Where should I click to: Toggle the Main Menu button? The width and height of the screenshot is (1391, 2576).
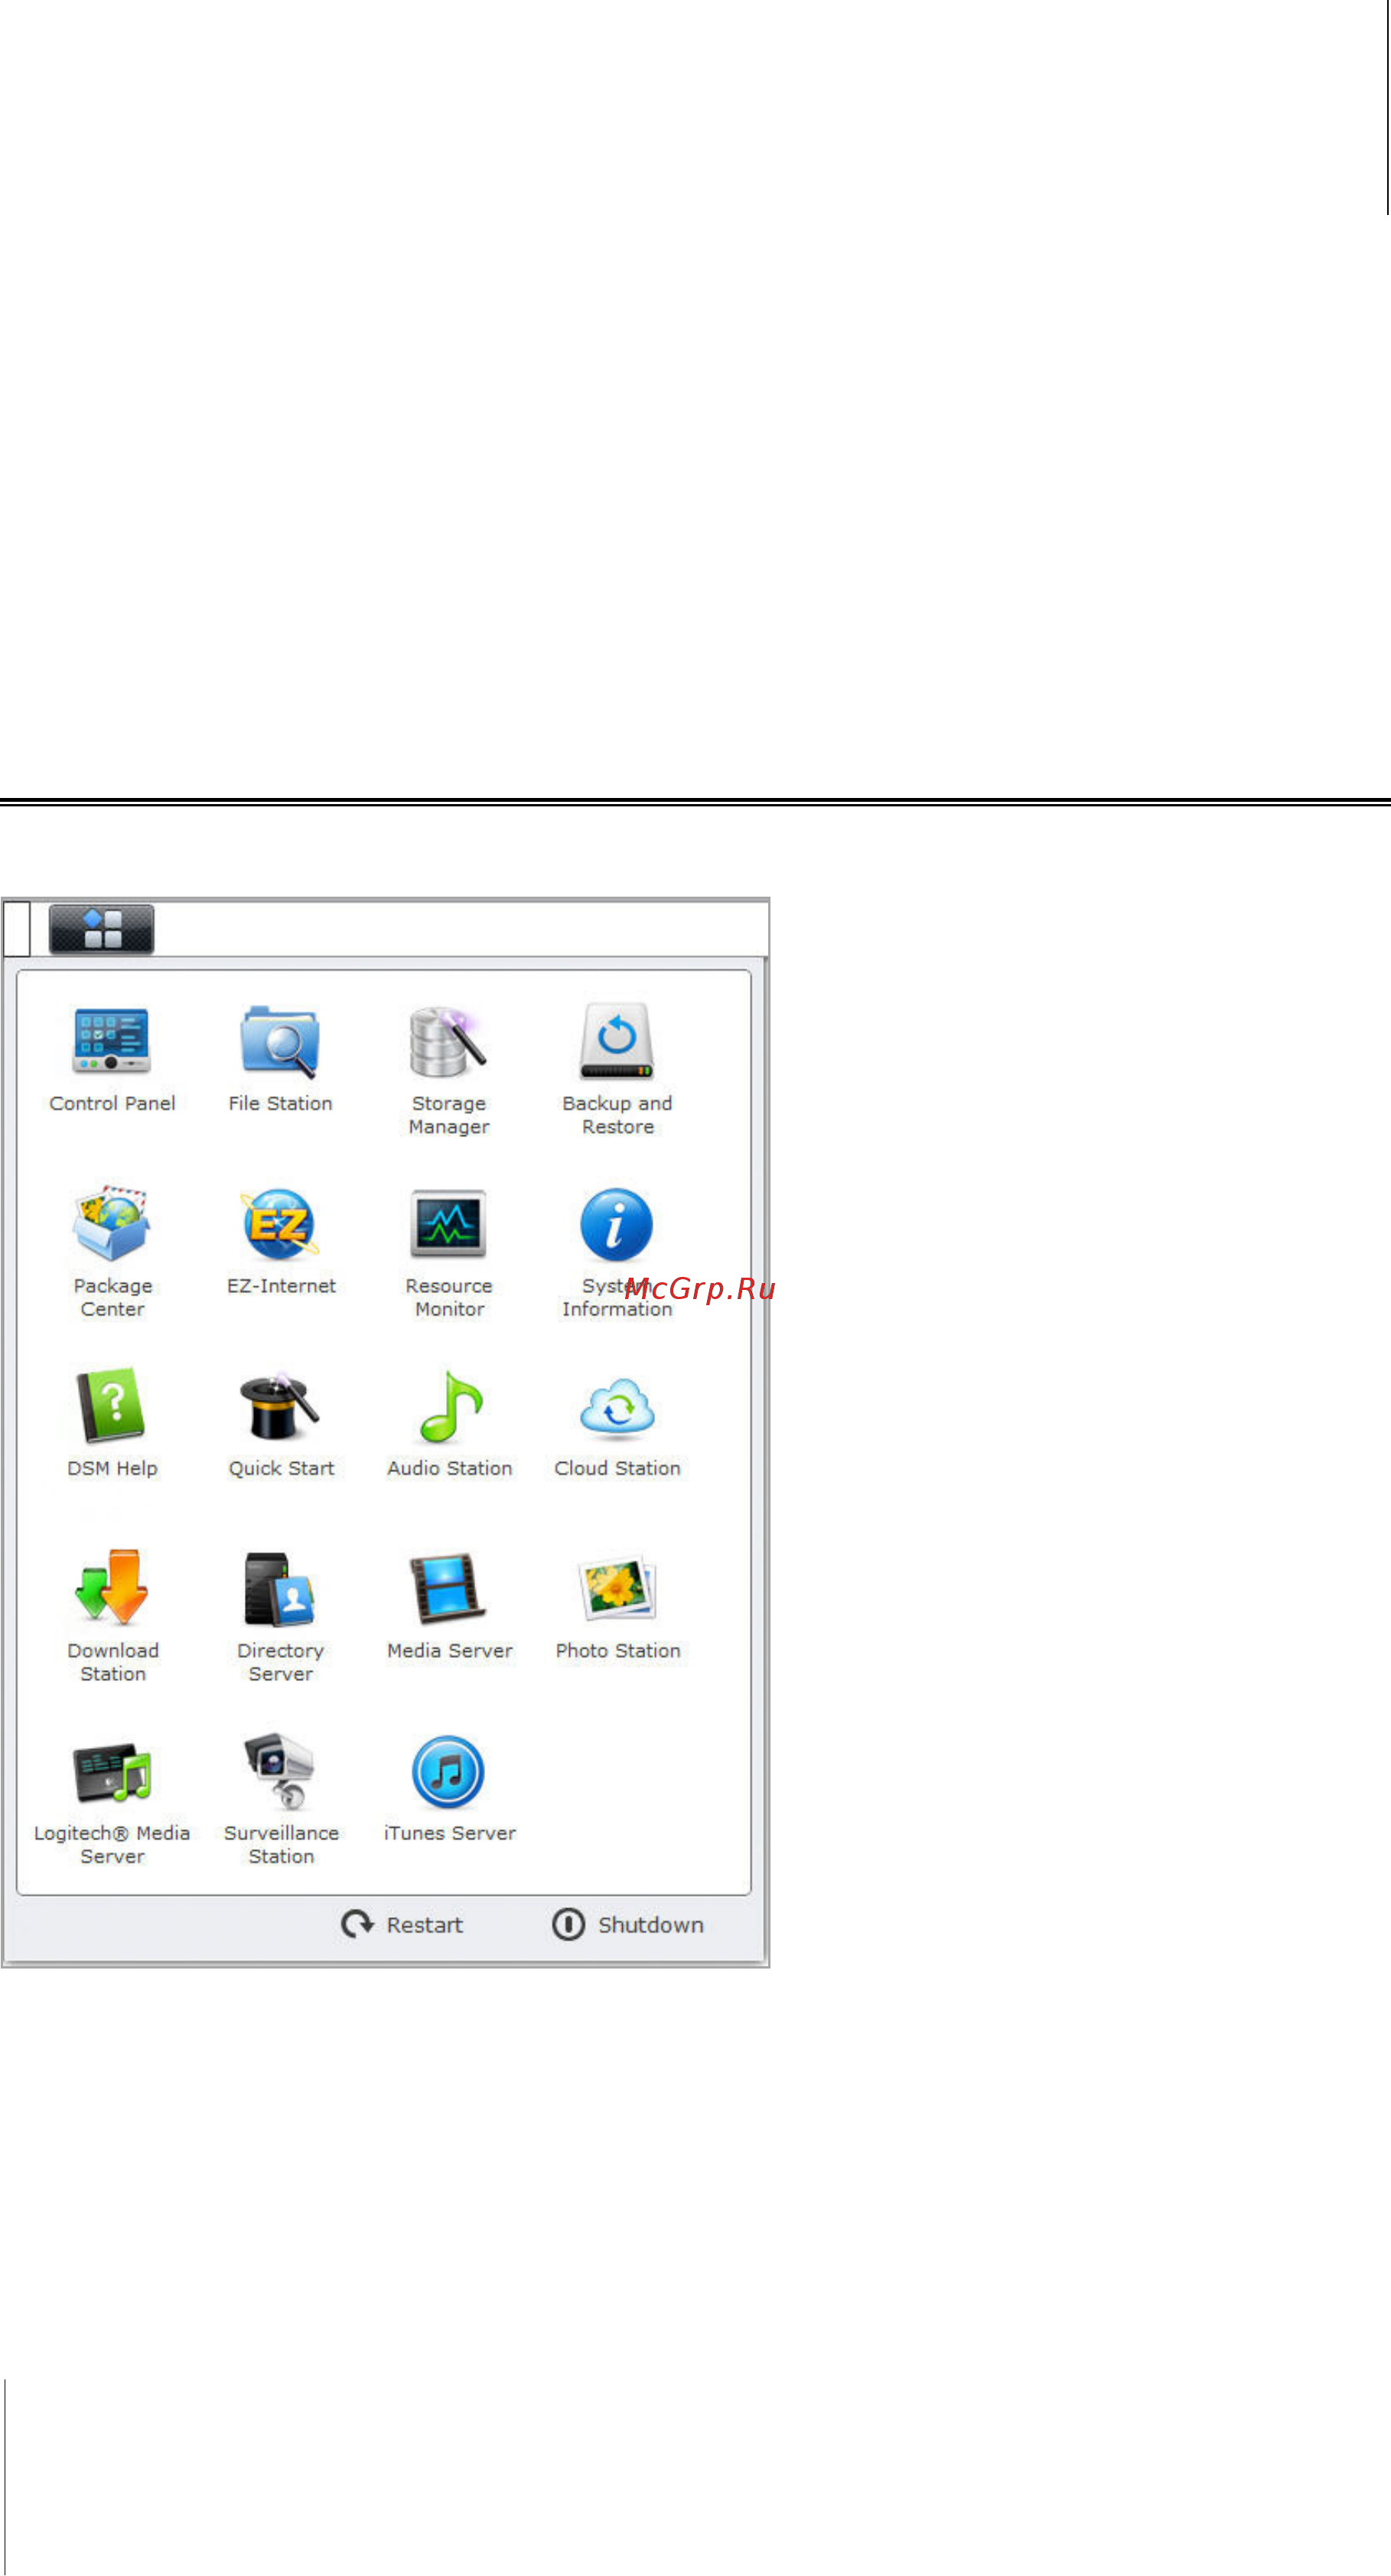[101, 929]
